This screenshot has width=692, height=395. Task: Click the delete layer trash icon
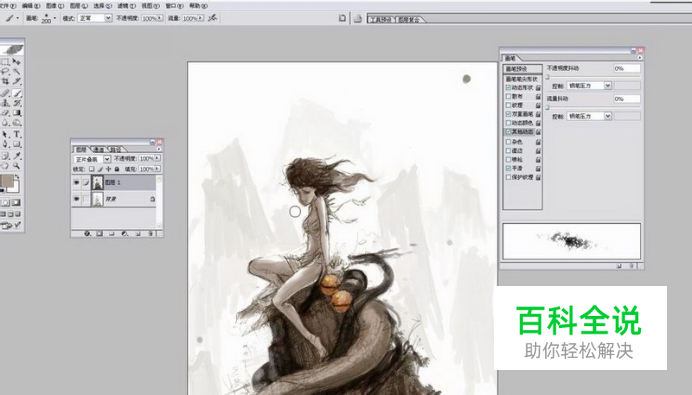click(150, 233)
